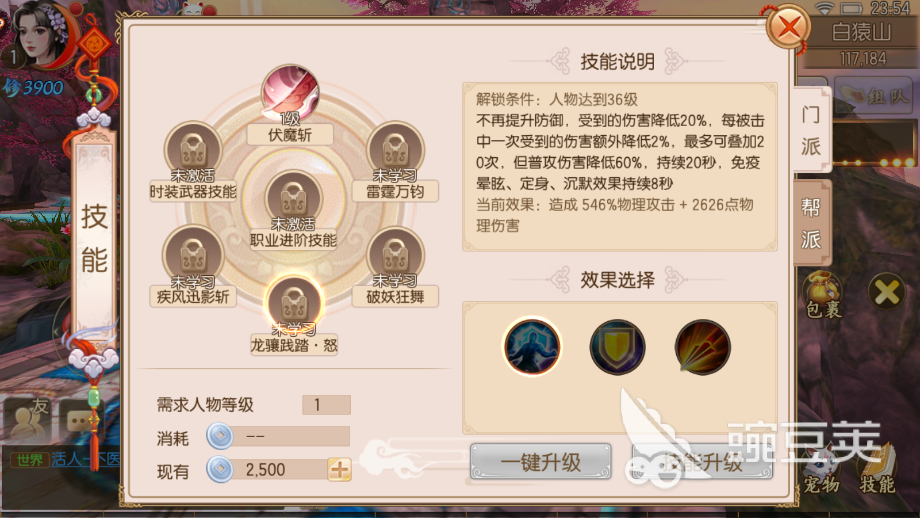Open the 包裹 bag icon

(823, 295)
